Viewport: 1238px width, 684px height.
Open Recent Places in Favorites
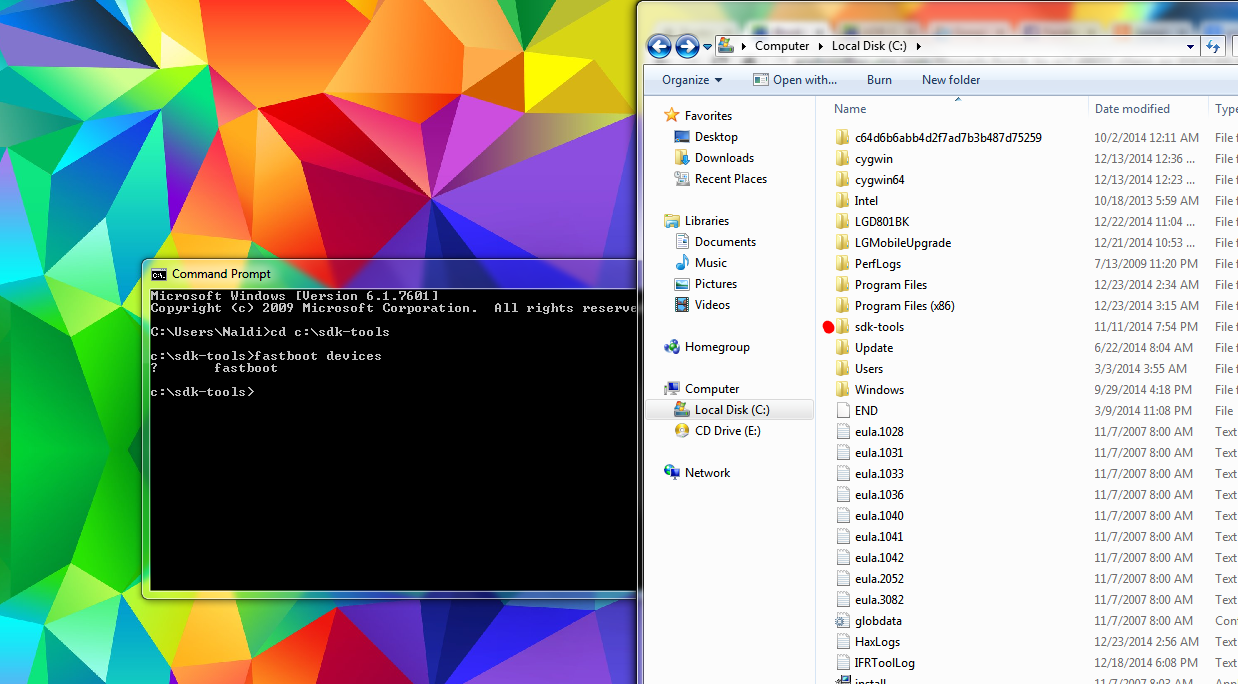(731, 179)
